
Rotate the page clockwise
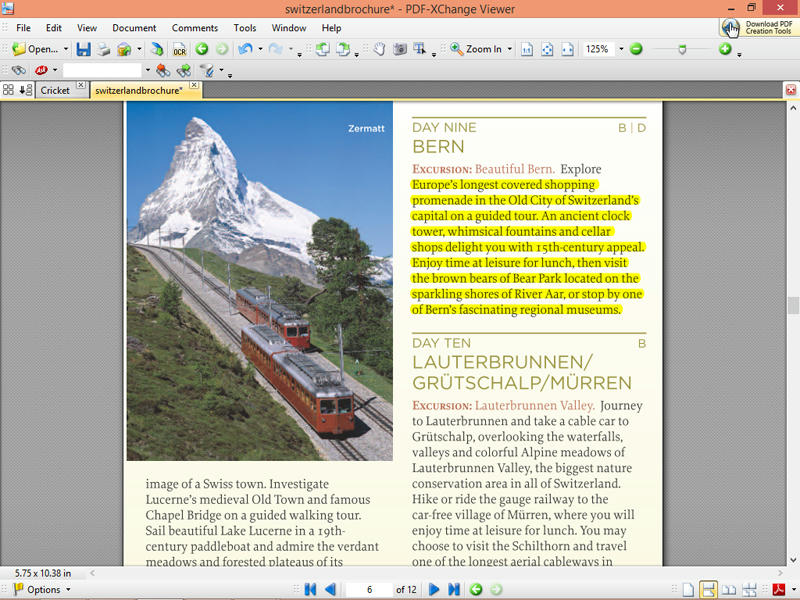(343, 49)
